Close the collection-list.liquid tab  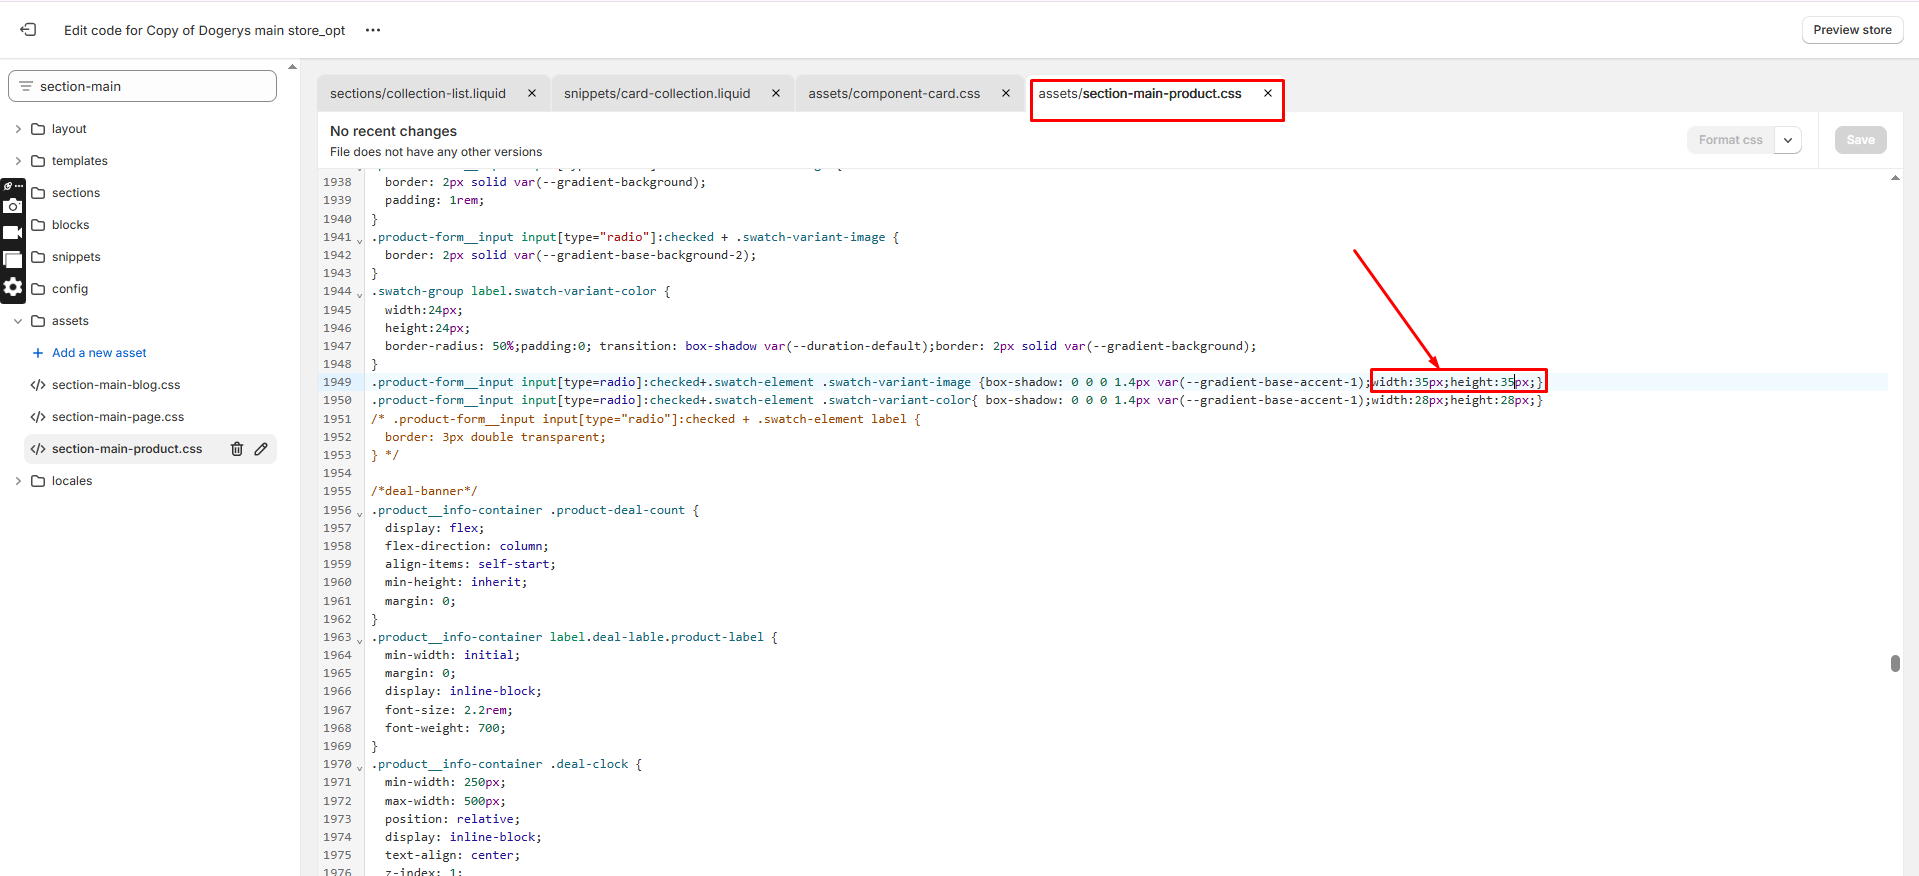pos(532,93)
